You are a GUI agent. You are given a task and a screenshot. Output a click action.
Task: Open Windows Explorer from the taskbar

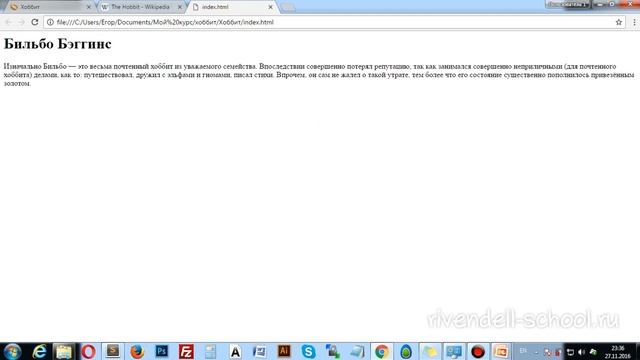coord(63,351)
